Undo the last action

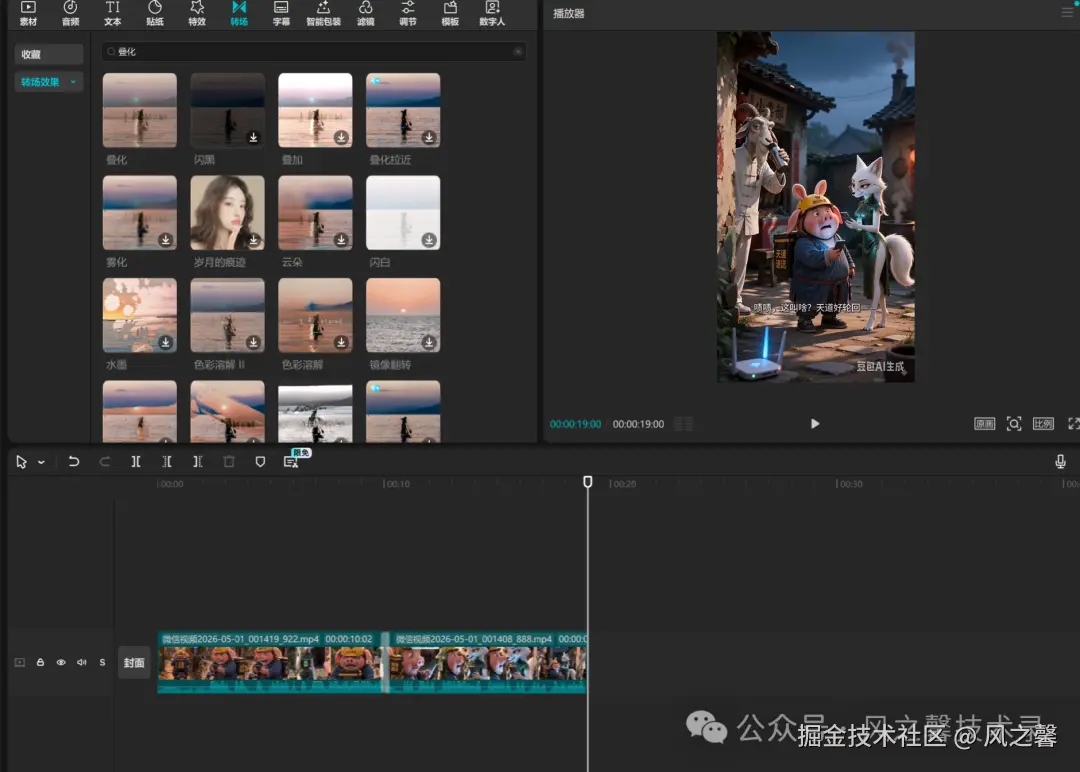click(73, 461)
